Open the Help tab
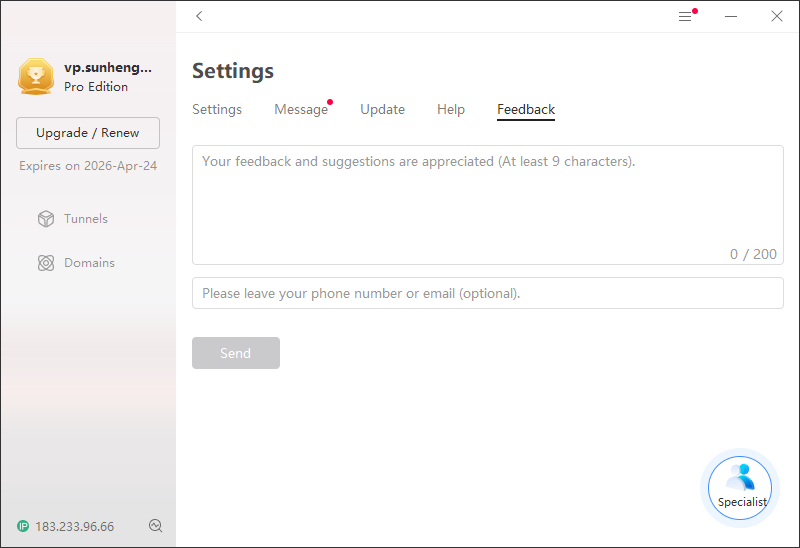Image resolution: width=800 pixels, height=548 pixels. tap(451, 110)
